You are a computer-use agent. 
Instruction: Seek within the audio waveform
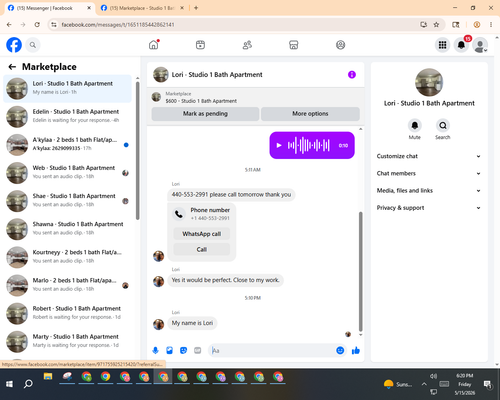point(309,145)
